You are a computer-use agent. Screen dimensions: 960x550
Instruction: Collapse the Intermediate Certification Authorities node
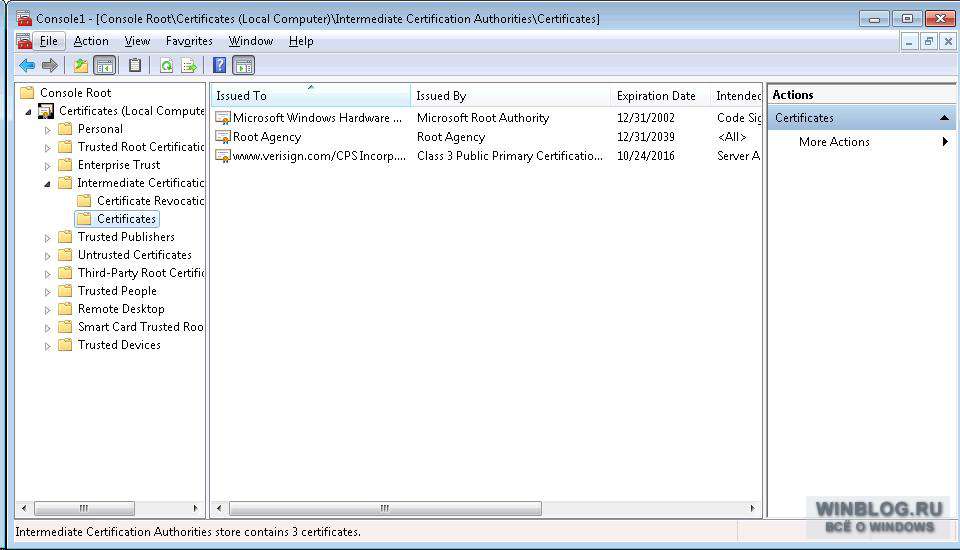(x=48, y=184)
